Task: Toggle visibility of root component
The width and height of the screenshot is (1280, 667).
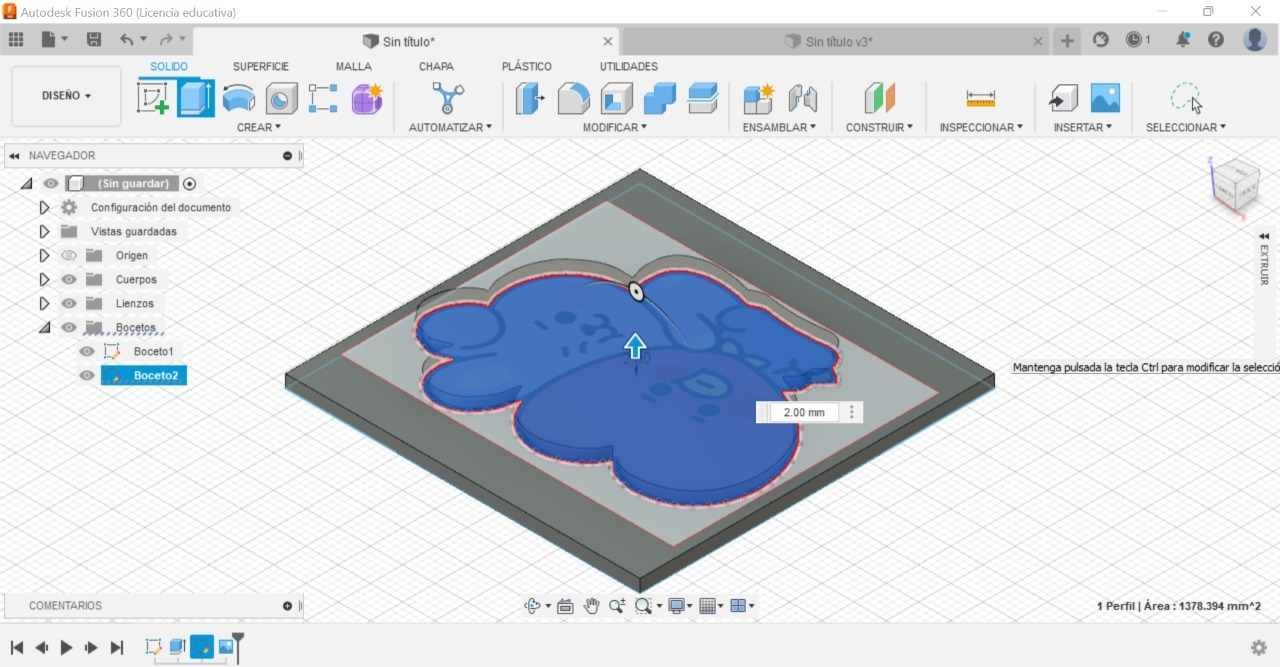Action: [x=51, y=184]
